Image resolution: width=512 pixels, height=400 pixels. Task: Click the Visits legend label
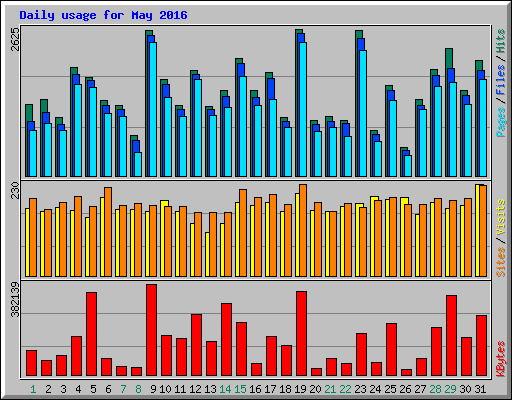501,218
